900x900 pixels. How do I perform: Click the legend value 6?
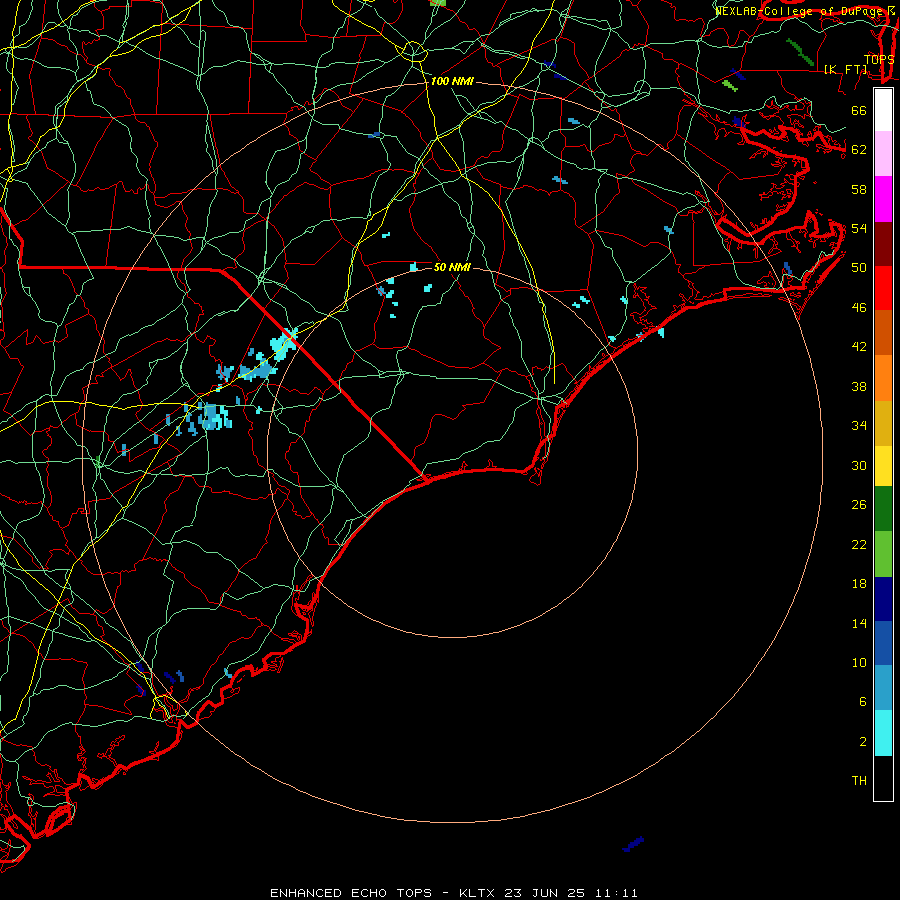[x=862, y=702]
